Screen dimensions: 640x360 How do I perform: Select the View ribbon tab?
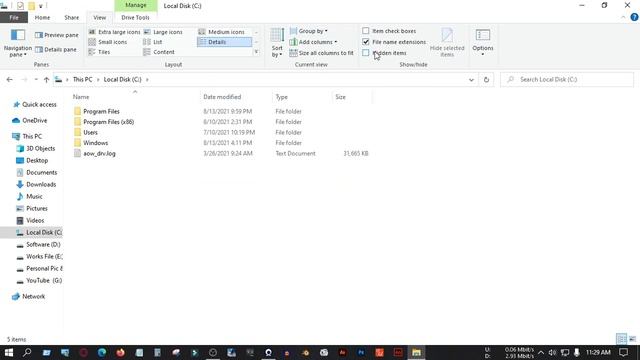99,18
